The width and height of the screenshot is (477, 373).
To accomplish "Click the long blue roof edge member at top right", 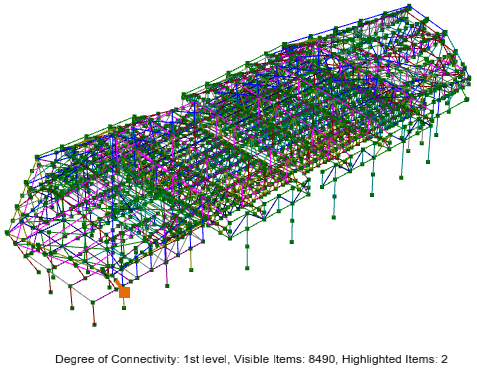I will click(347, 24).
